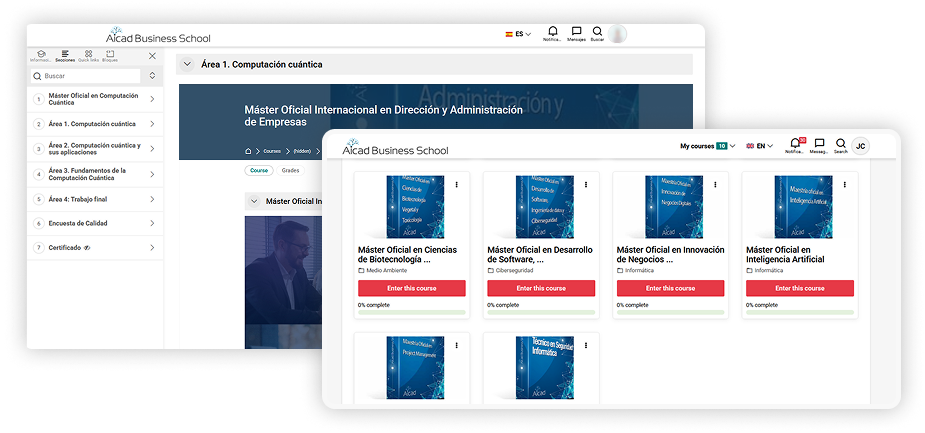Image resolution: width=925 pixels, height=433 pixels.
Task: Open the Bloques sidebar icon
Action: click(110, 55)
